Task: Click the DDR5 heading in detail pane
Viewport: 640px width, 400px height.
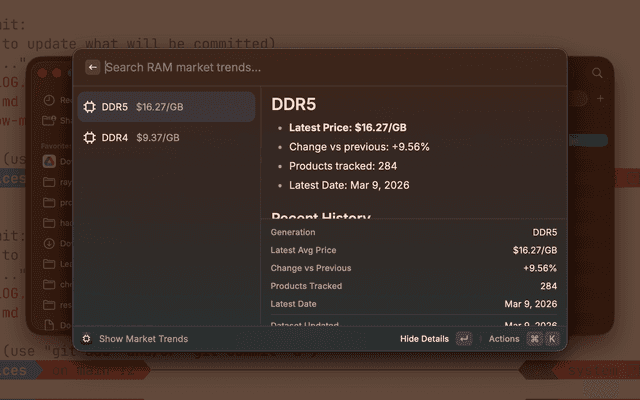Action: [x=295, y=104]
